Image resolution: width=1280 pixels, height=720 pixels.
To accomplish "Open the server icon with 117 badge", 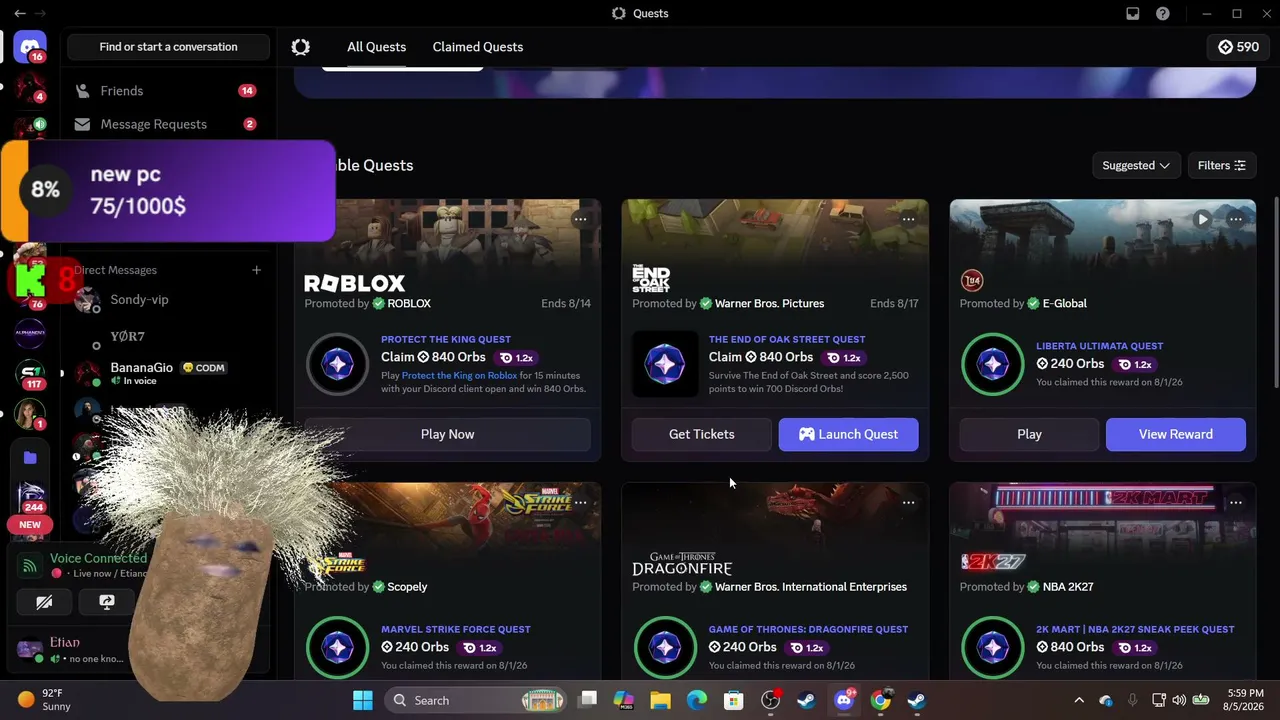I will pyautogui.click(x=30, y=373).
